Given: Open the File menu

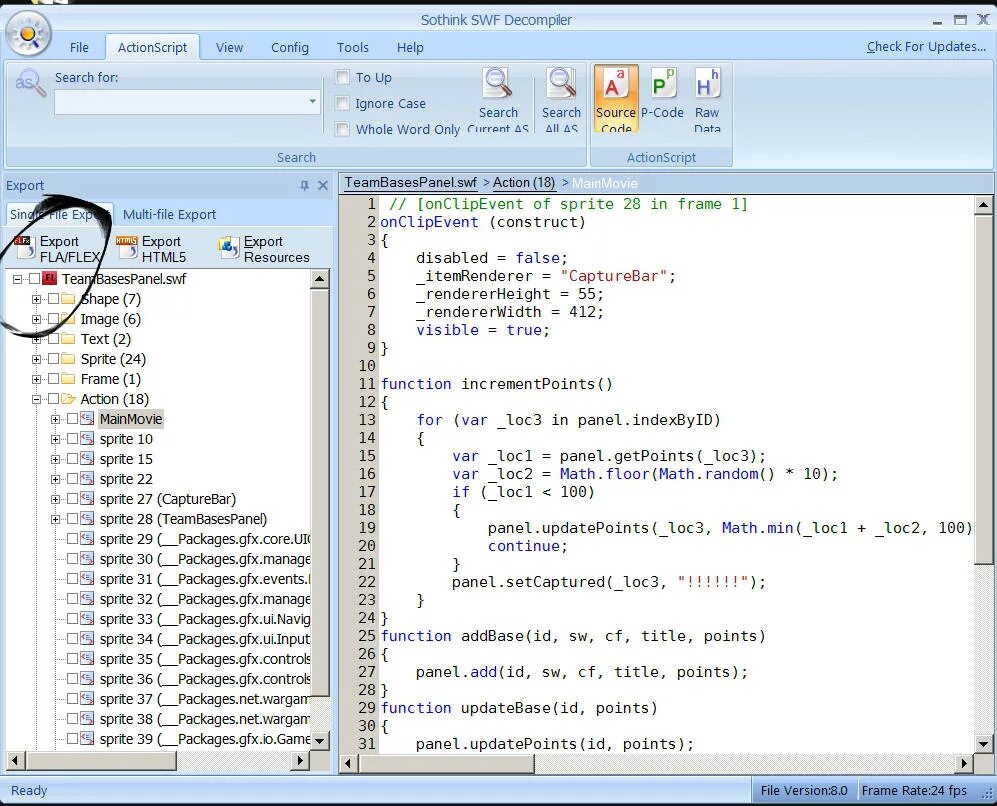Looking at the screenshot, I should (x=79, y=48).
